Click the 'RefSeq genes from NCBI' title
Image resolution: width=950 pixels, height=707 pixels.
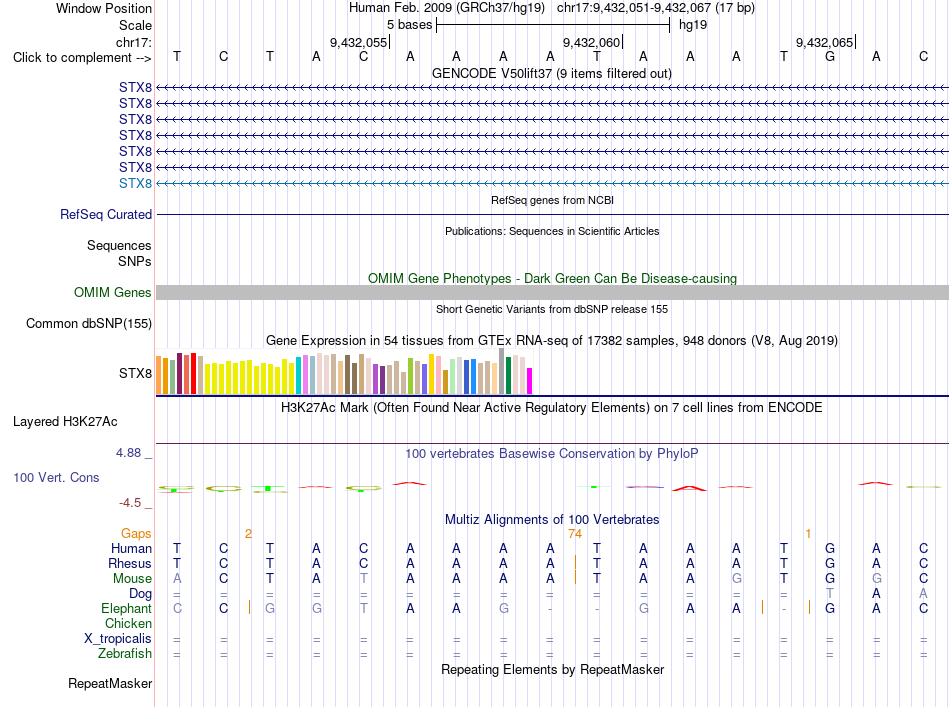pos(553,200)
